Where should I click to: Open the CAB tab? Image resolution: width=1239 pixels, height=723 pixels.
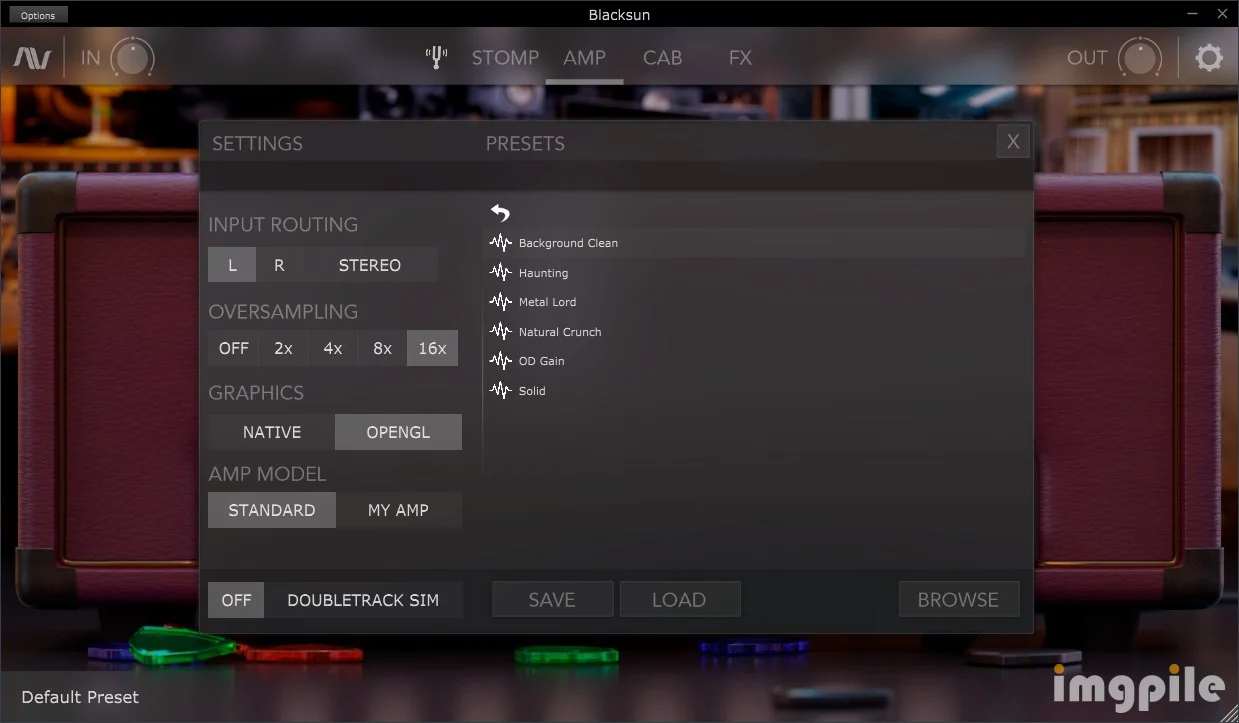tap(662, 58)
